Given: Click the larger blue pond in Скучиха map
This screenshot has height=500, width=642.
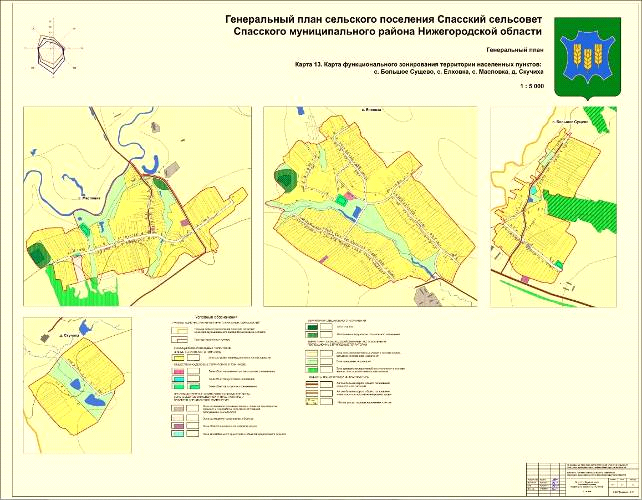Looking at the screenshot, I should [x=94, y=400].
